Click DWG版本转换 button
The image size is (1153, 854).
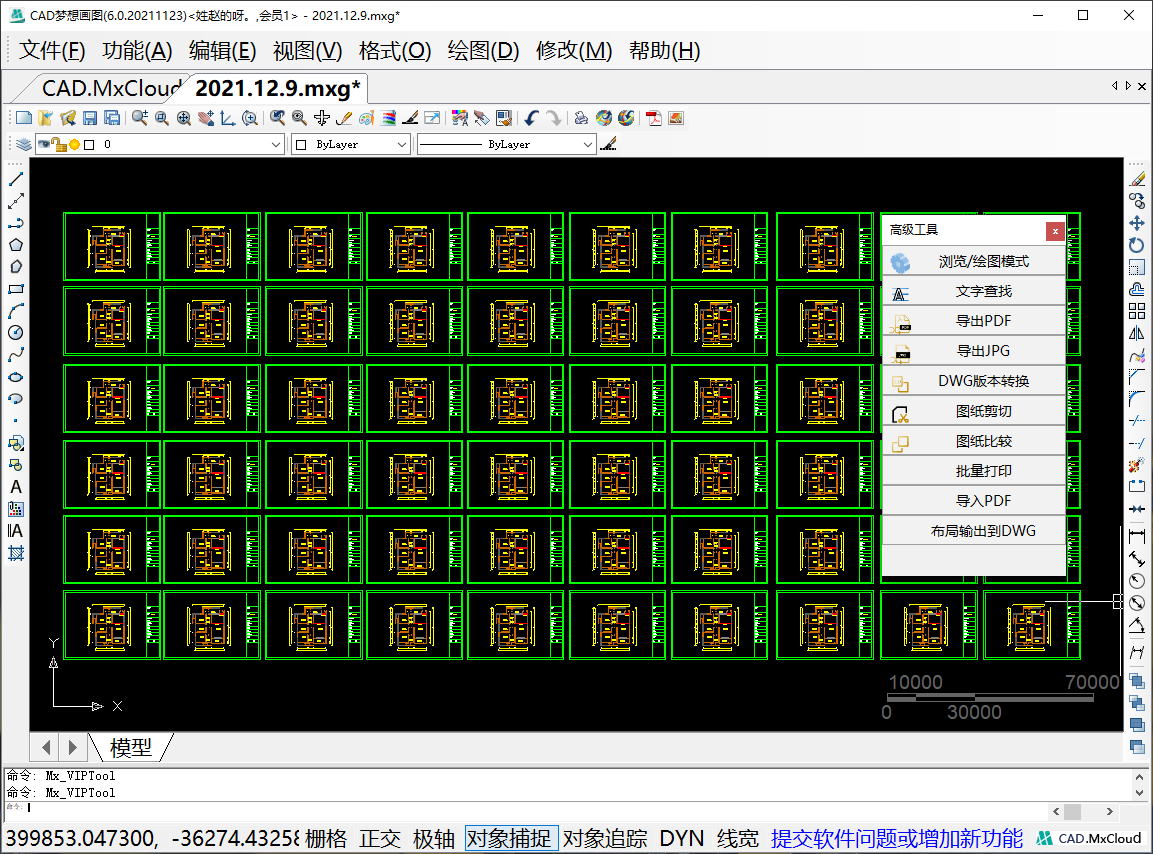coord(974,382)
